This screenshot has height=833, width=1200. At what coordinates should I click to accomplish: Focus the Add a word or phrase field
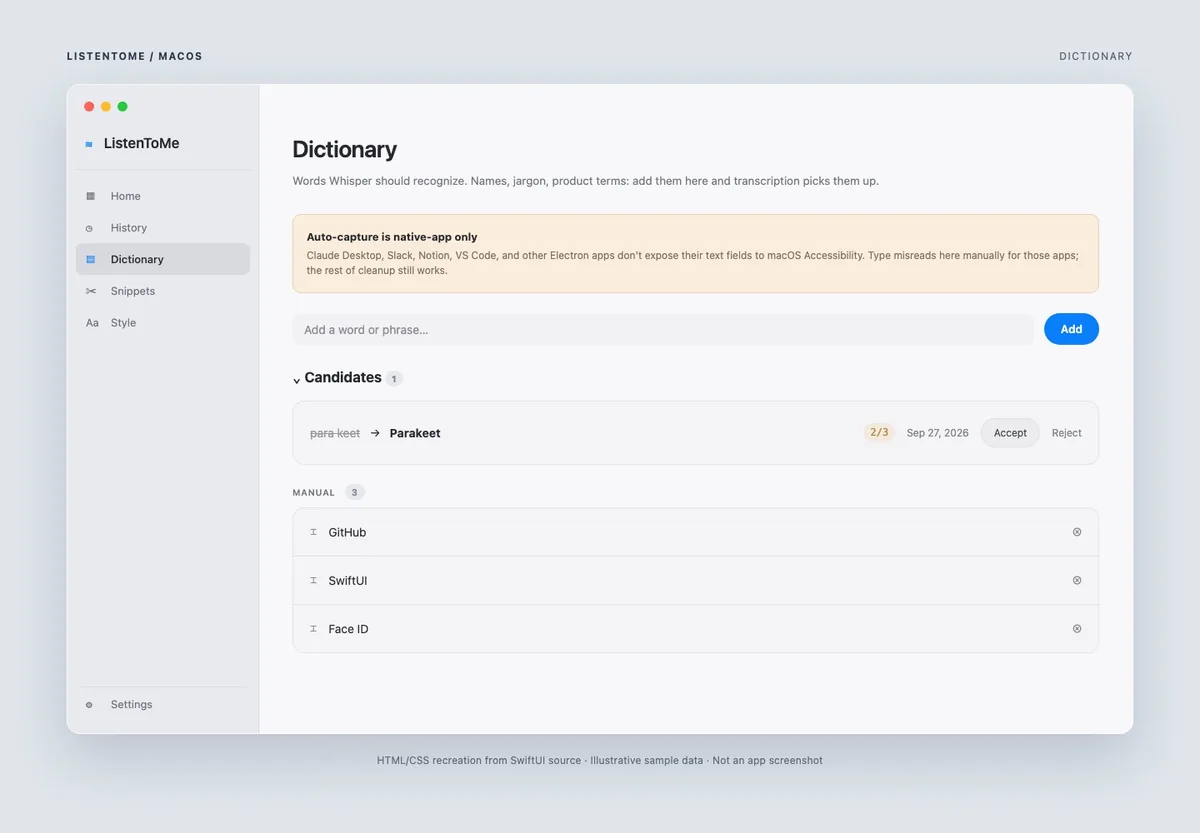pos(663,329)
